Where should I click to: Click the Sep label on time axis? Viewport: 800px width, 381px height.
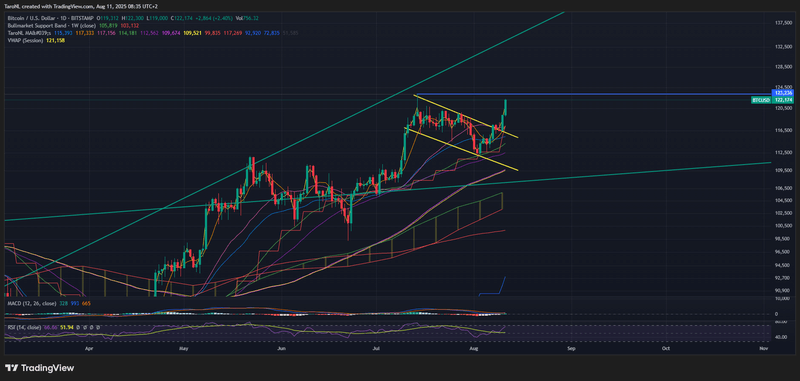click(x=571, y=348)
